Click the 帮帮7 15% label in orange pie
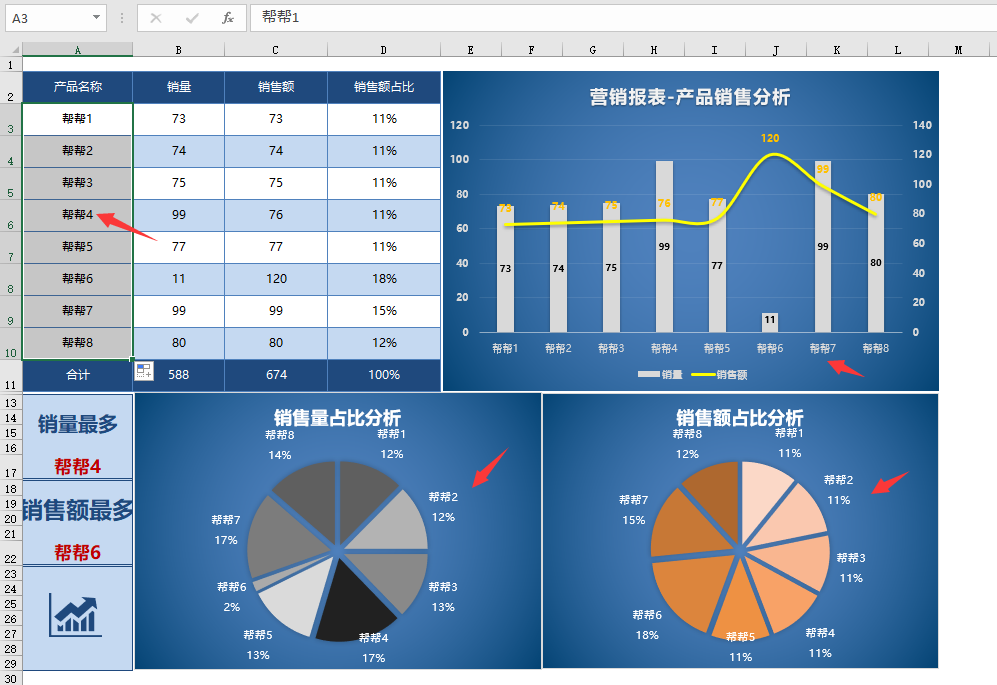Screen dimensions: 997x685 pos(634,510)
